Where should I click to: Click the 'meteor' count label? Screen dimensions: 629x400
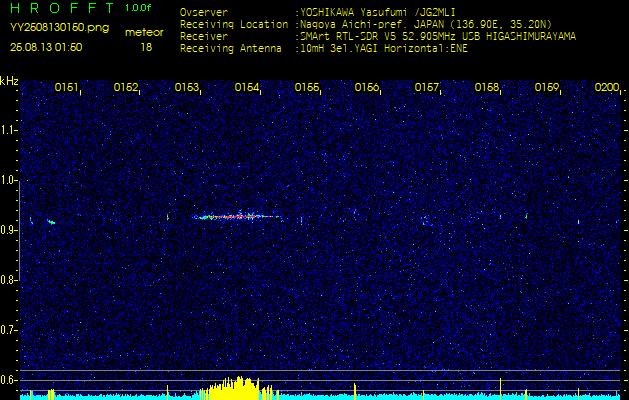[144, 33]
